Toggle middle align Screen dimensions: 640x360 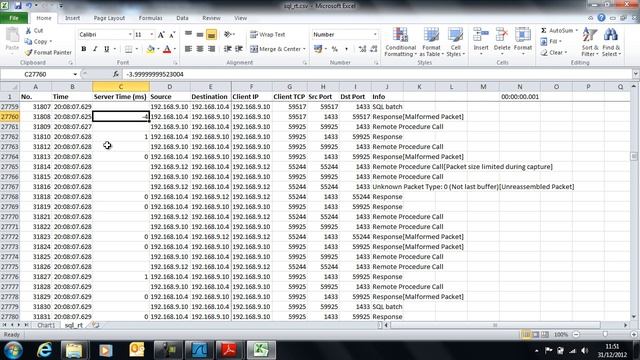click(200, 35)
